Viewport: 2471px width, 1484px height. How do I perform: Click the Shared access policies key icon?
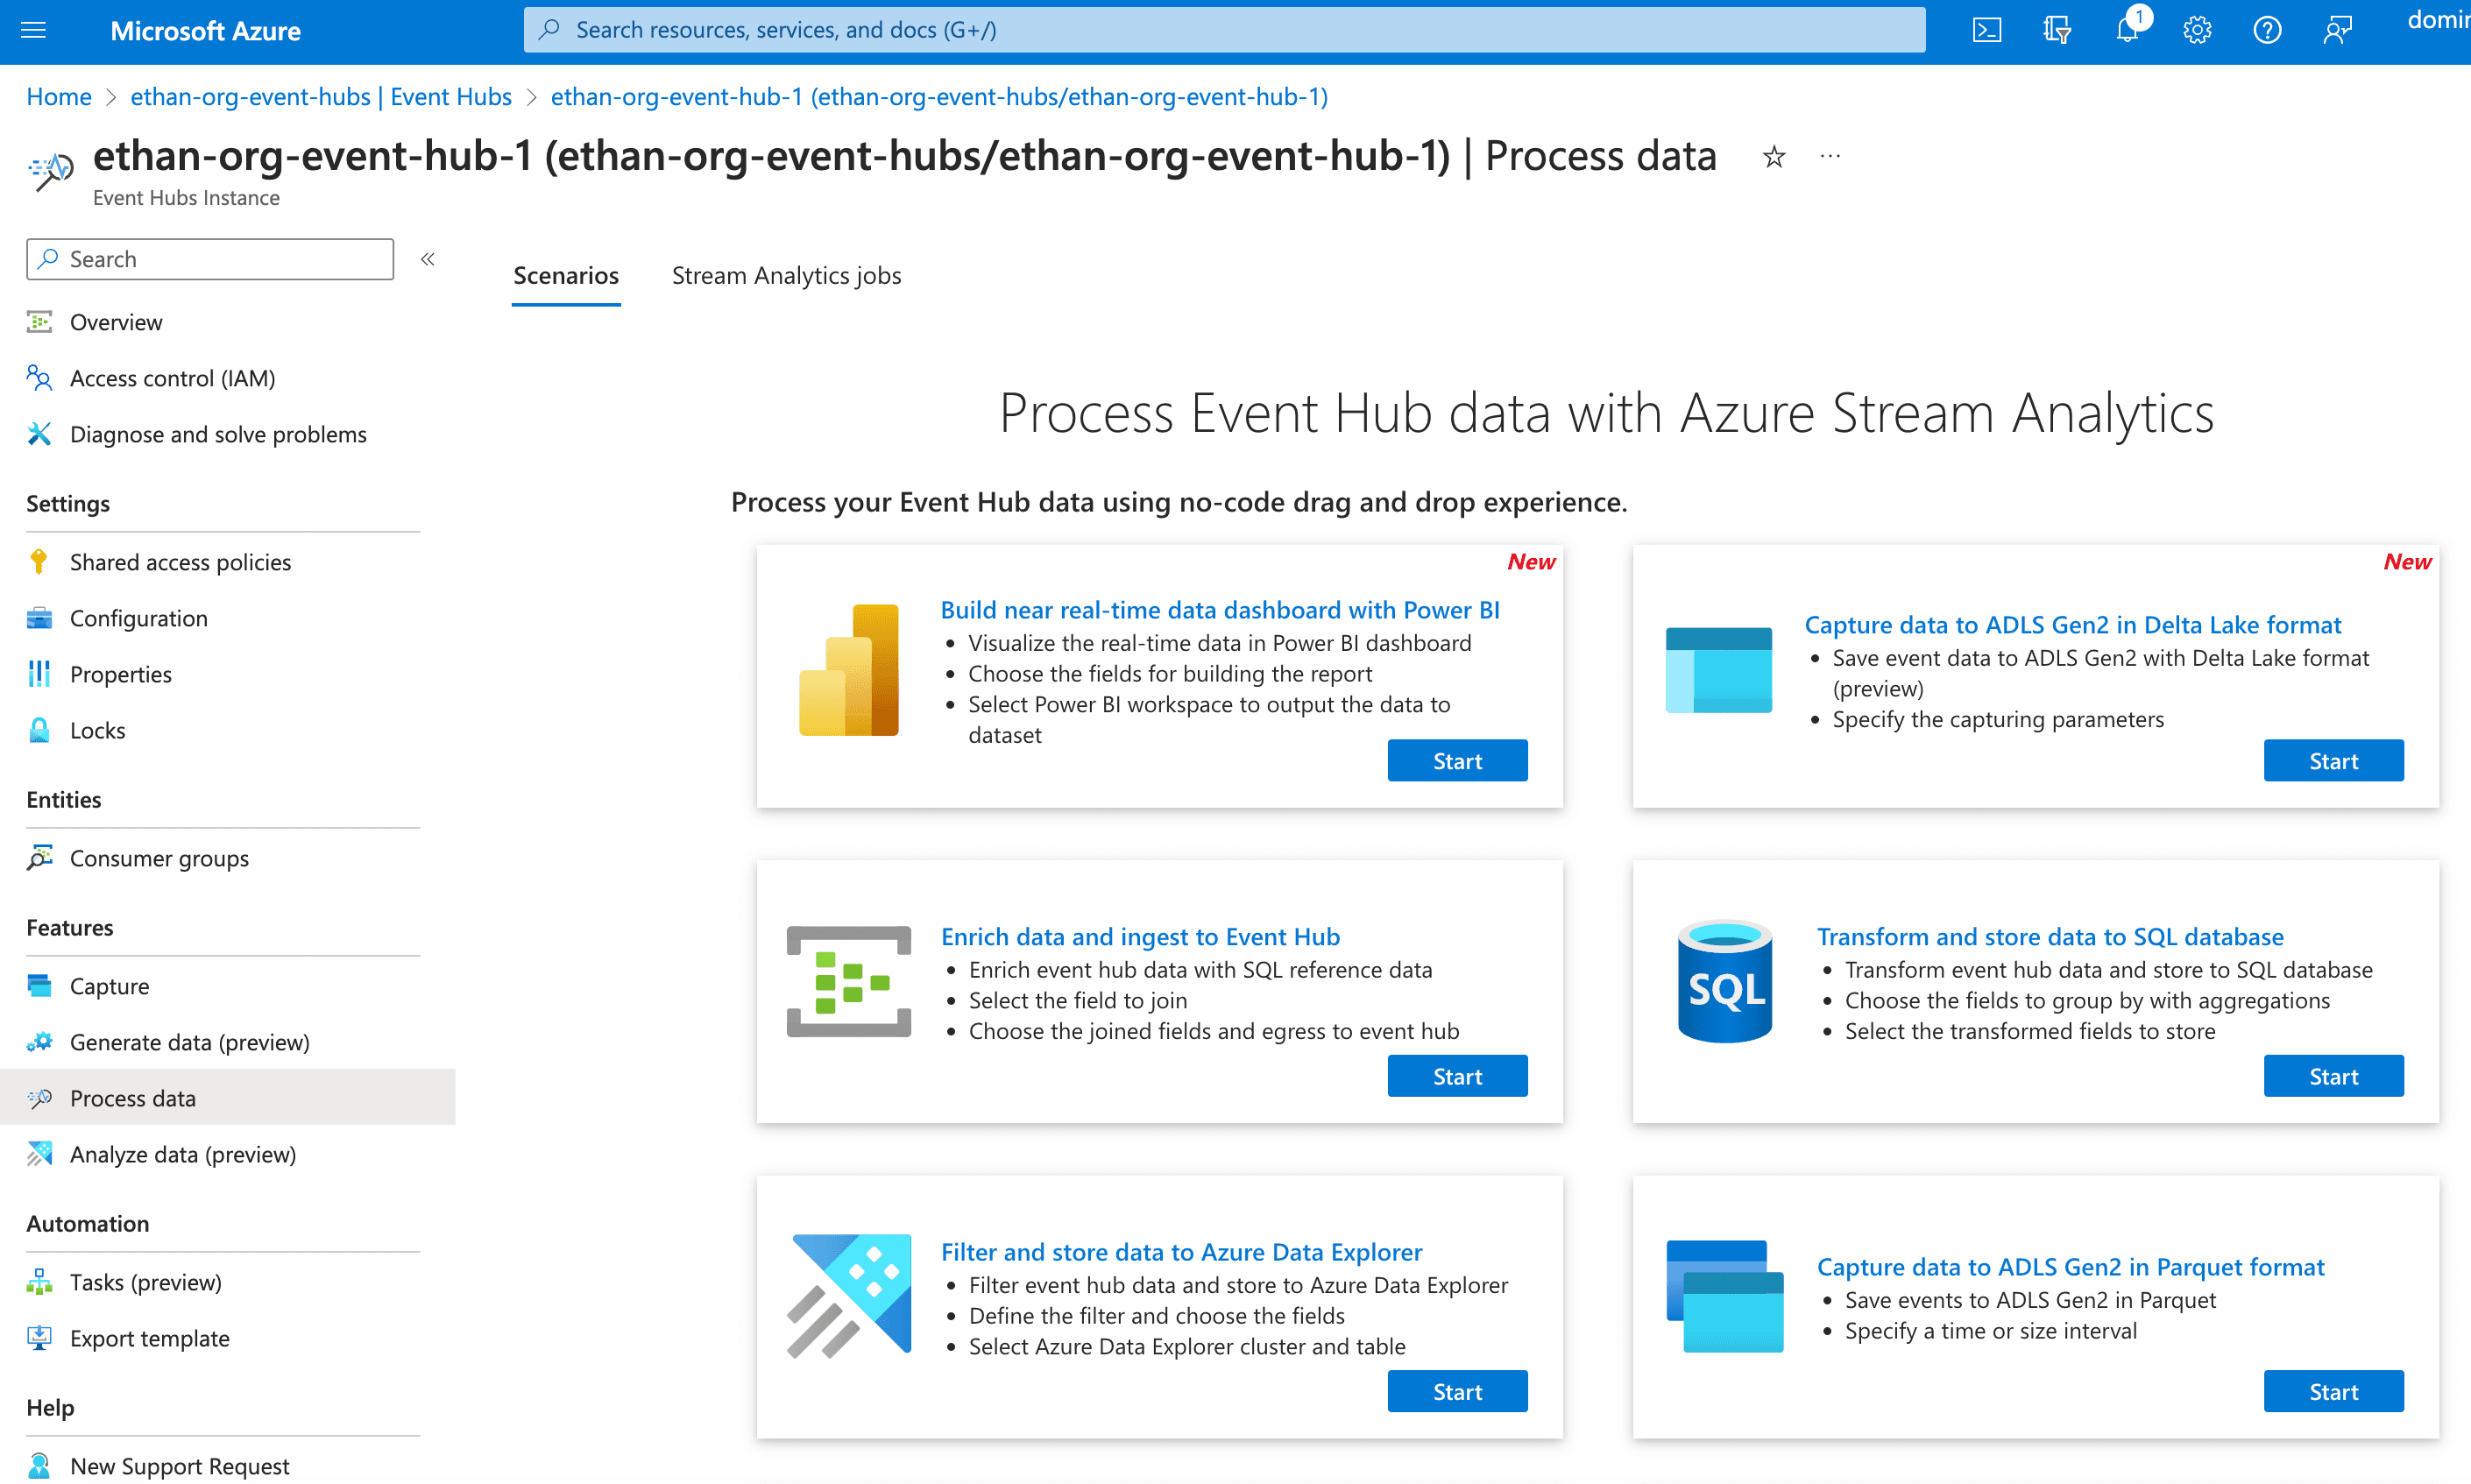39,562
